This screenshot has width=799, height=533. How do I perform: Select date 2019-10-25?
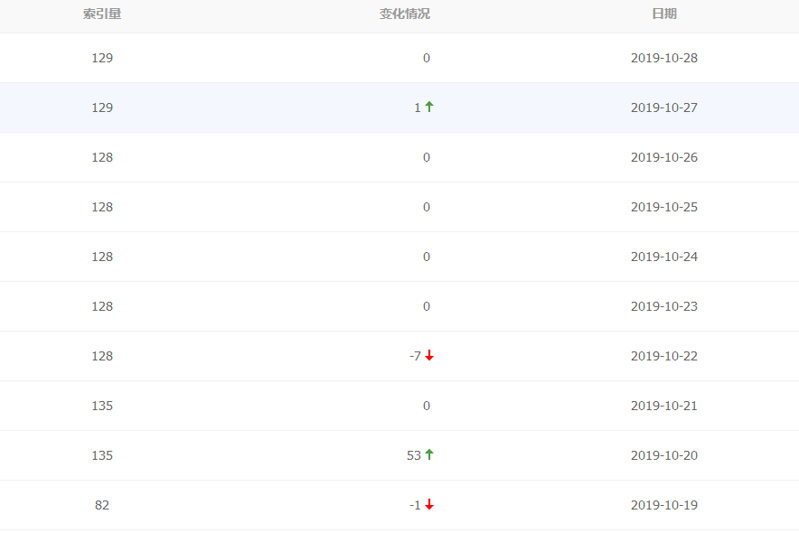point(664,207)
